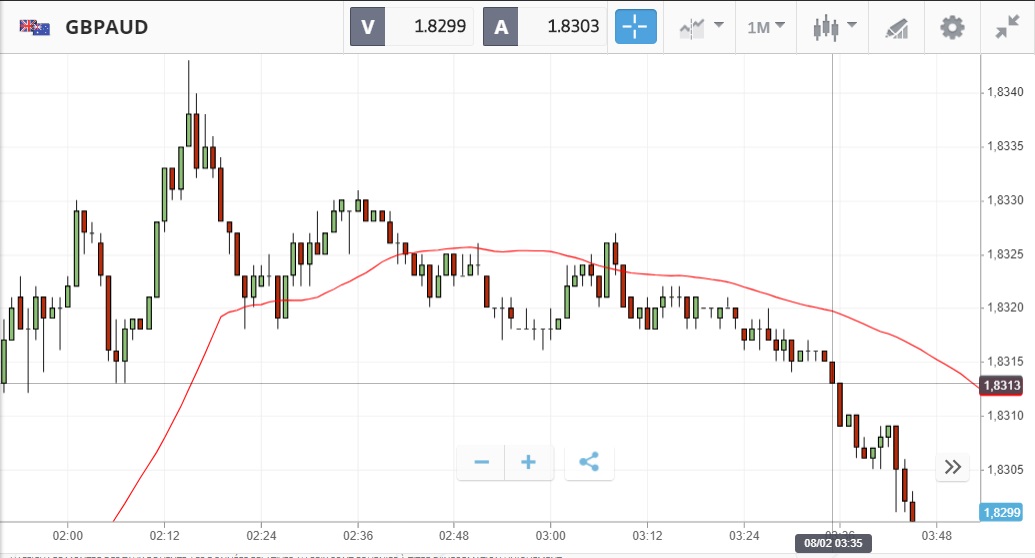This screenshot has height=558, width=1035.
Task: Zoom in with the plus button
Action: pos(529,462)
